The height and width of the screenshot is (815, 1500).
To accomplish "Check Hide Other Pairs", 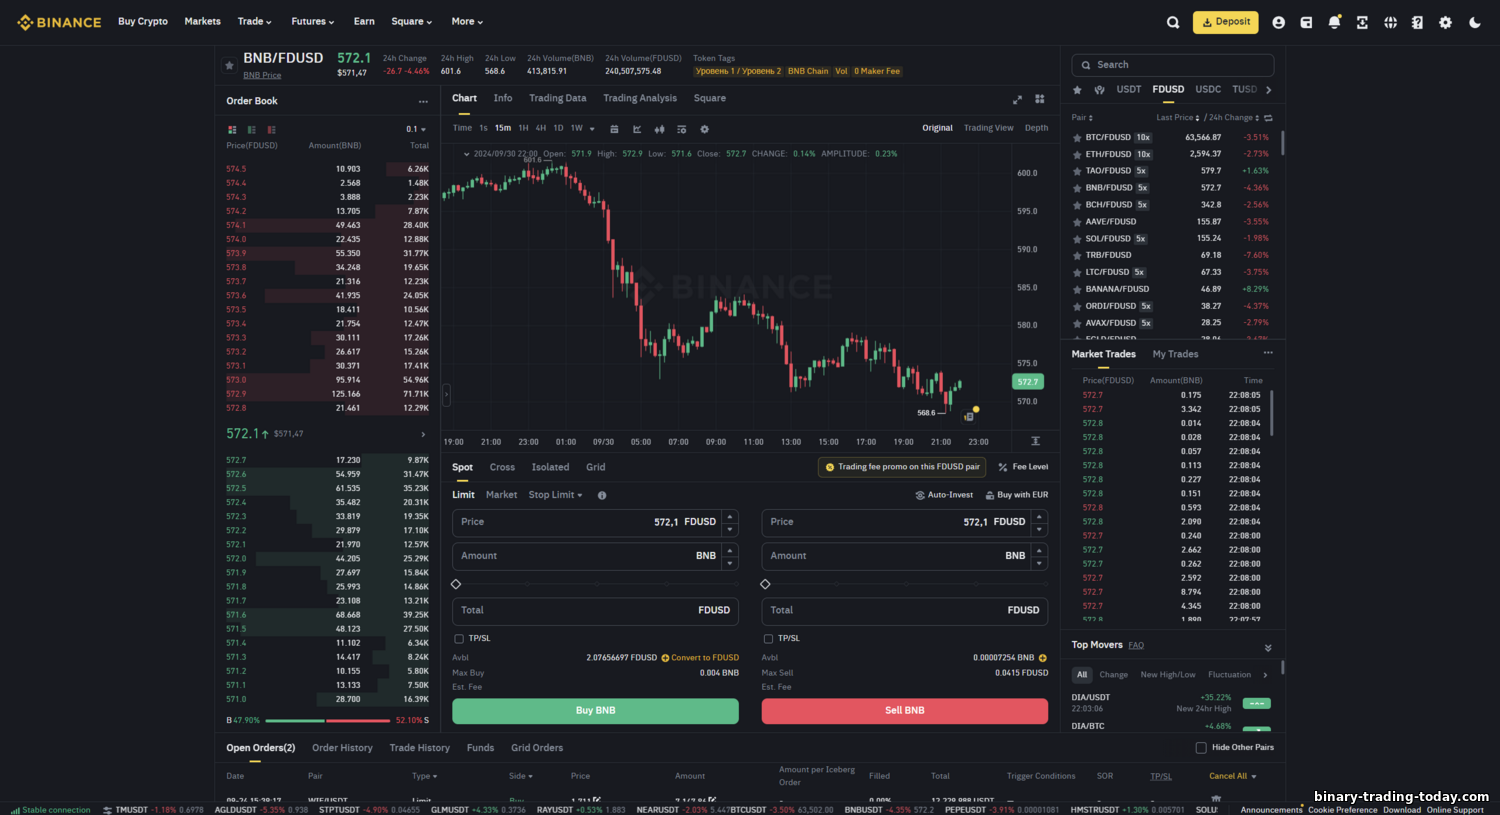I will pos(1201,747).
